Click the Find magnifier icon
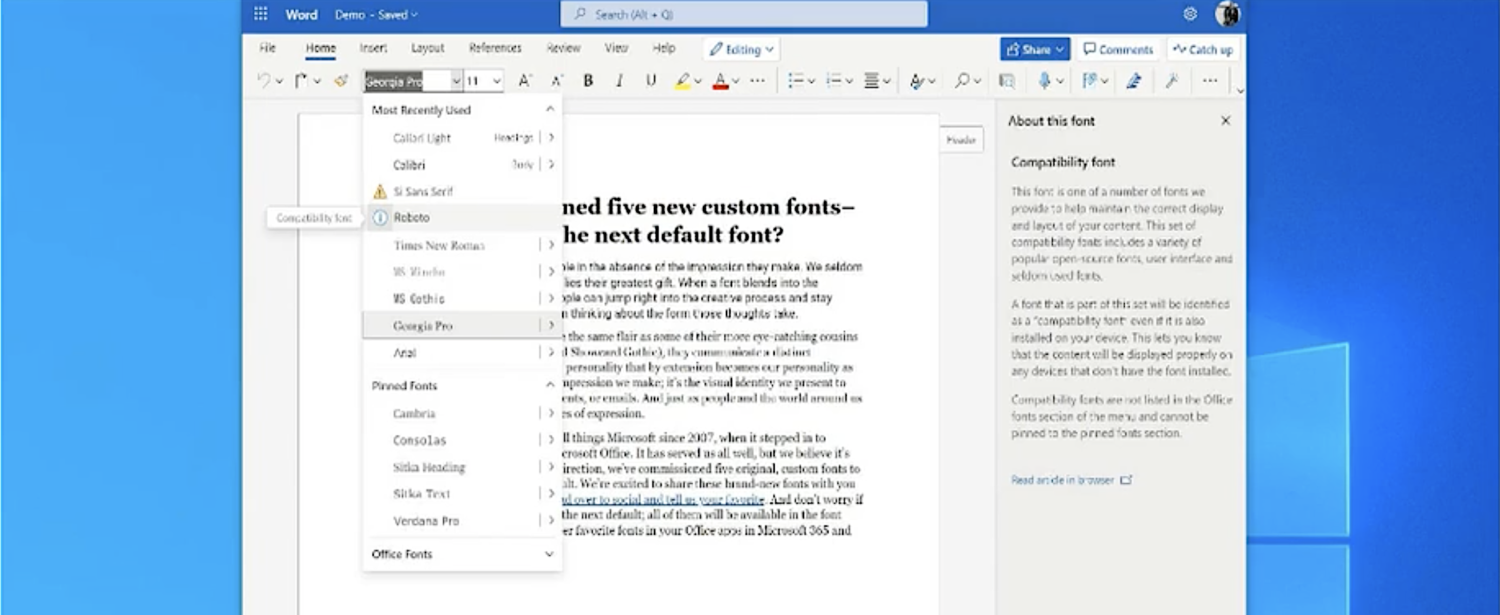The height and width of the screenshot is (615, 1500). click(962, 81)
